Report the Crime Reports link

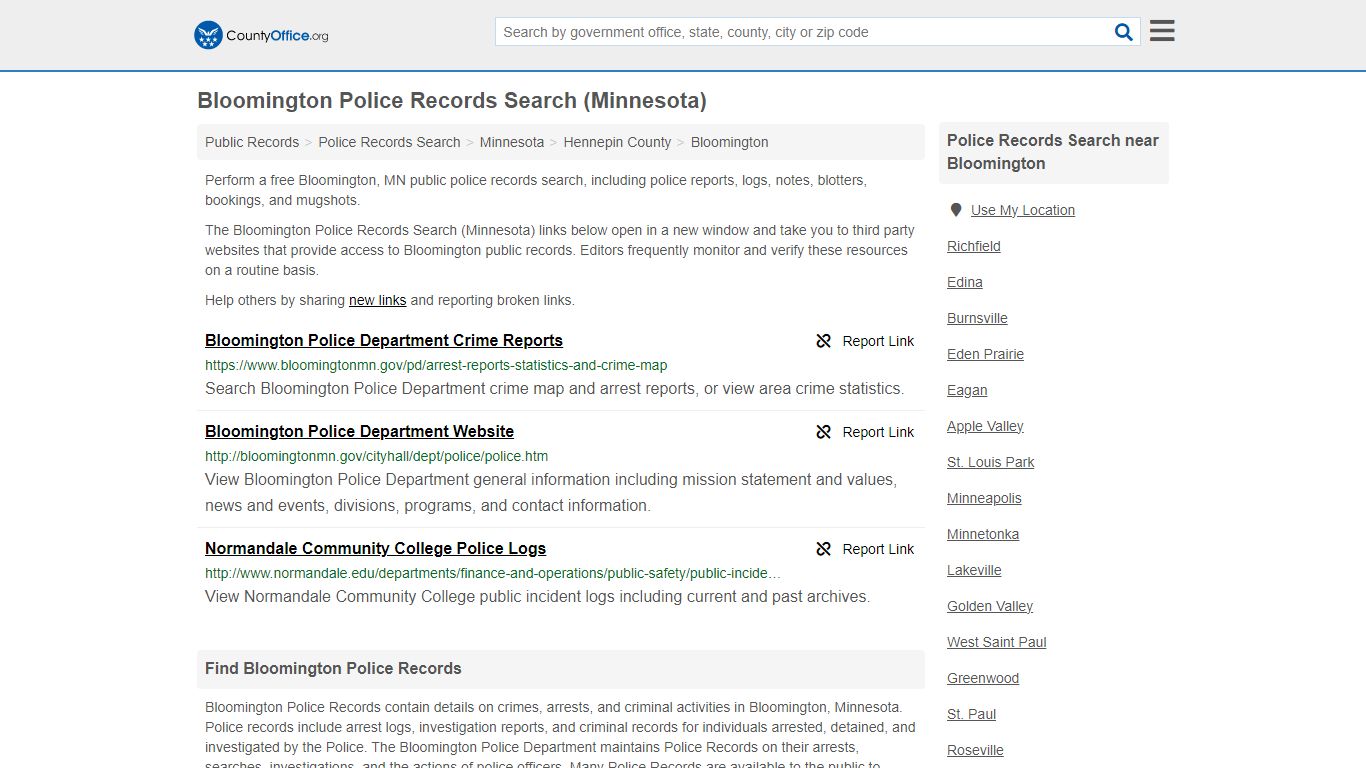tap(865, 341)
